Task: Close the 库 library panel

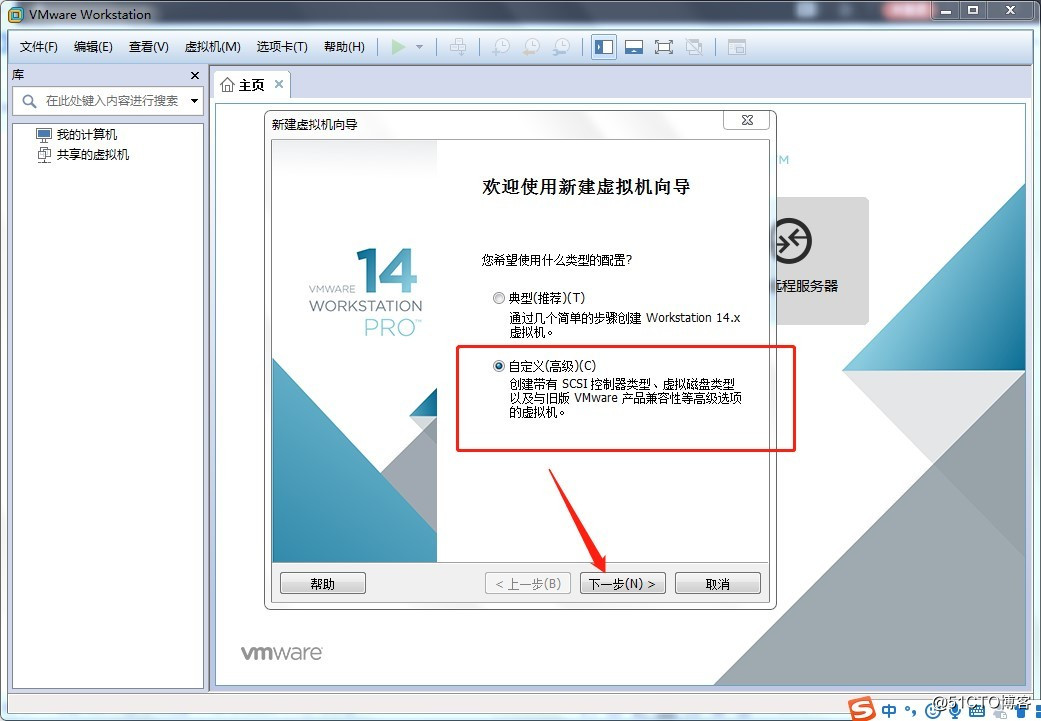Action: pos(195,76)
